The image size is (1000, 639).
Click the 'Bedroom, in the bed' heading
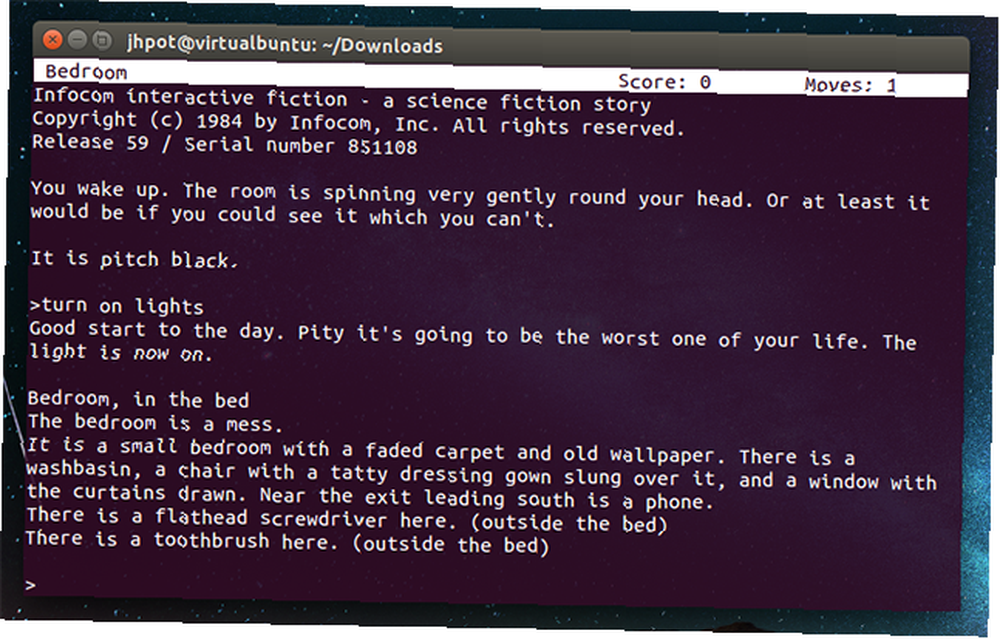coord(138,399)
